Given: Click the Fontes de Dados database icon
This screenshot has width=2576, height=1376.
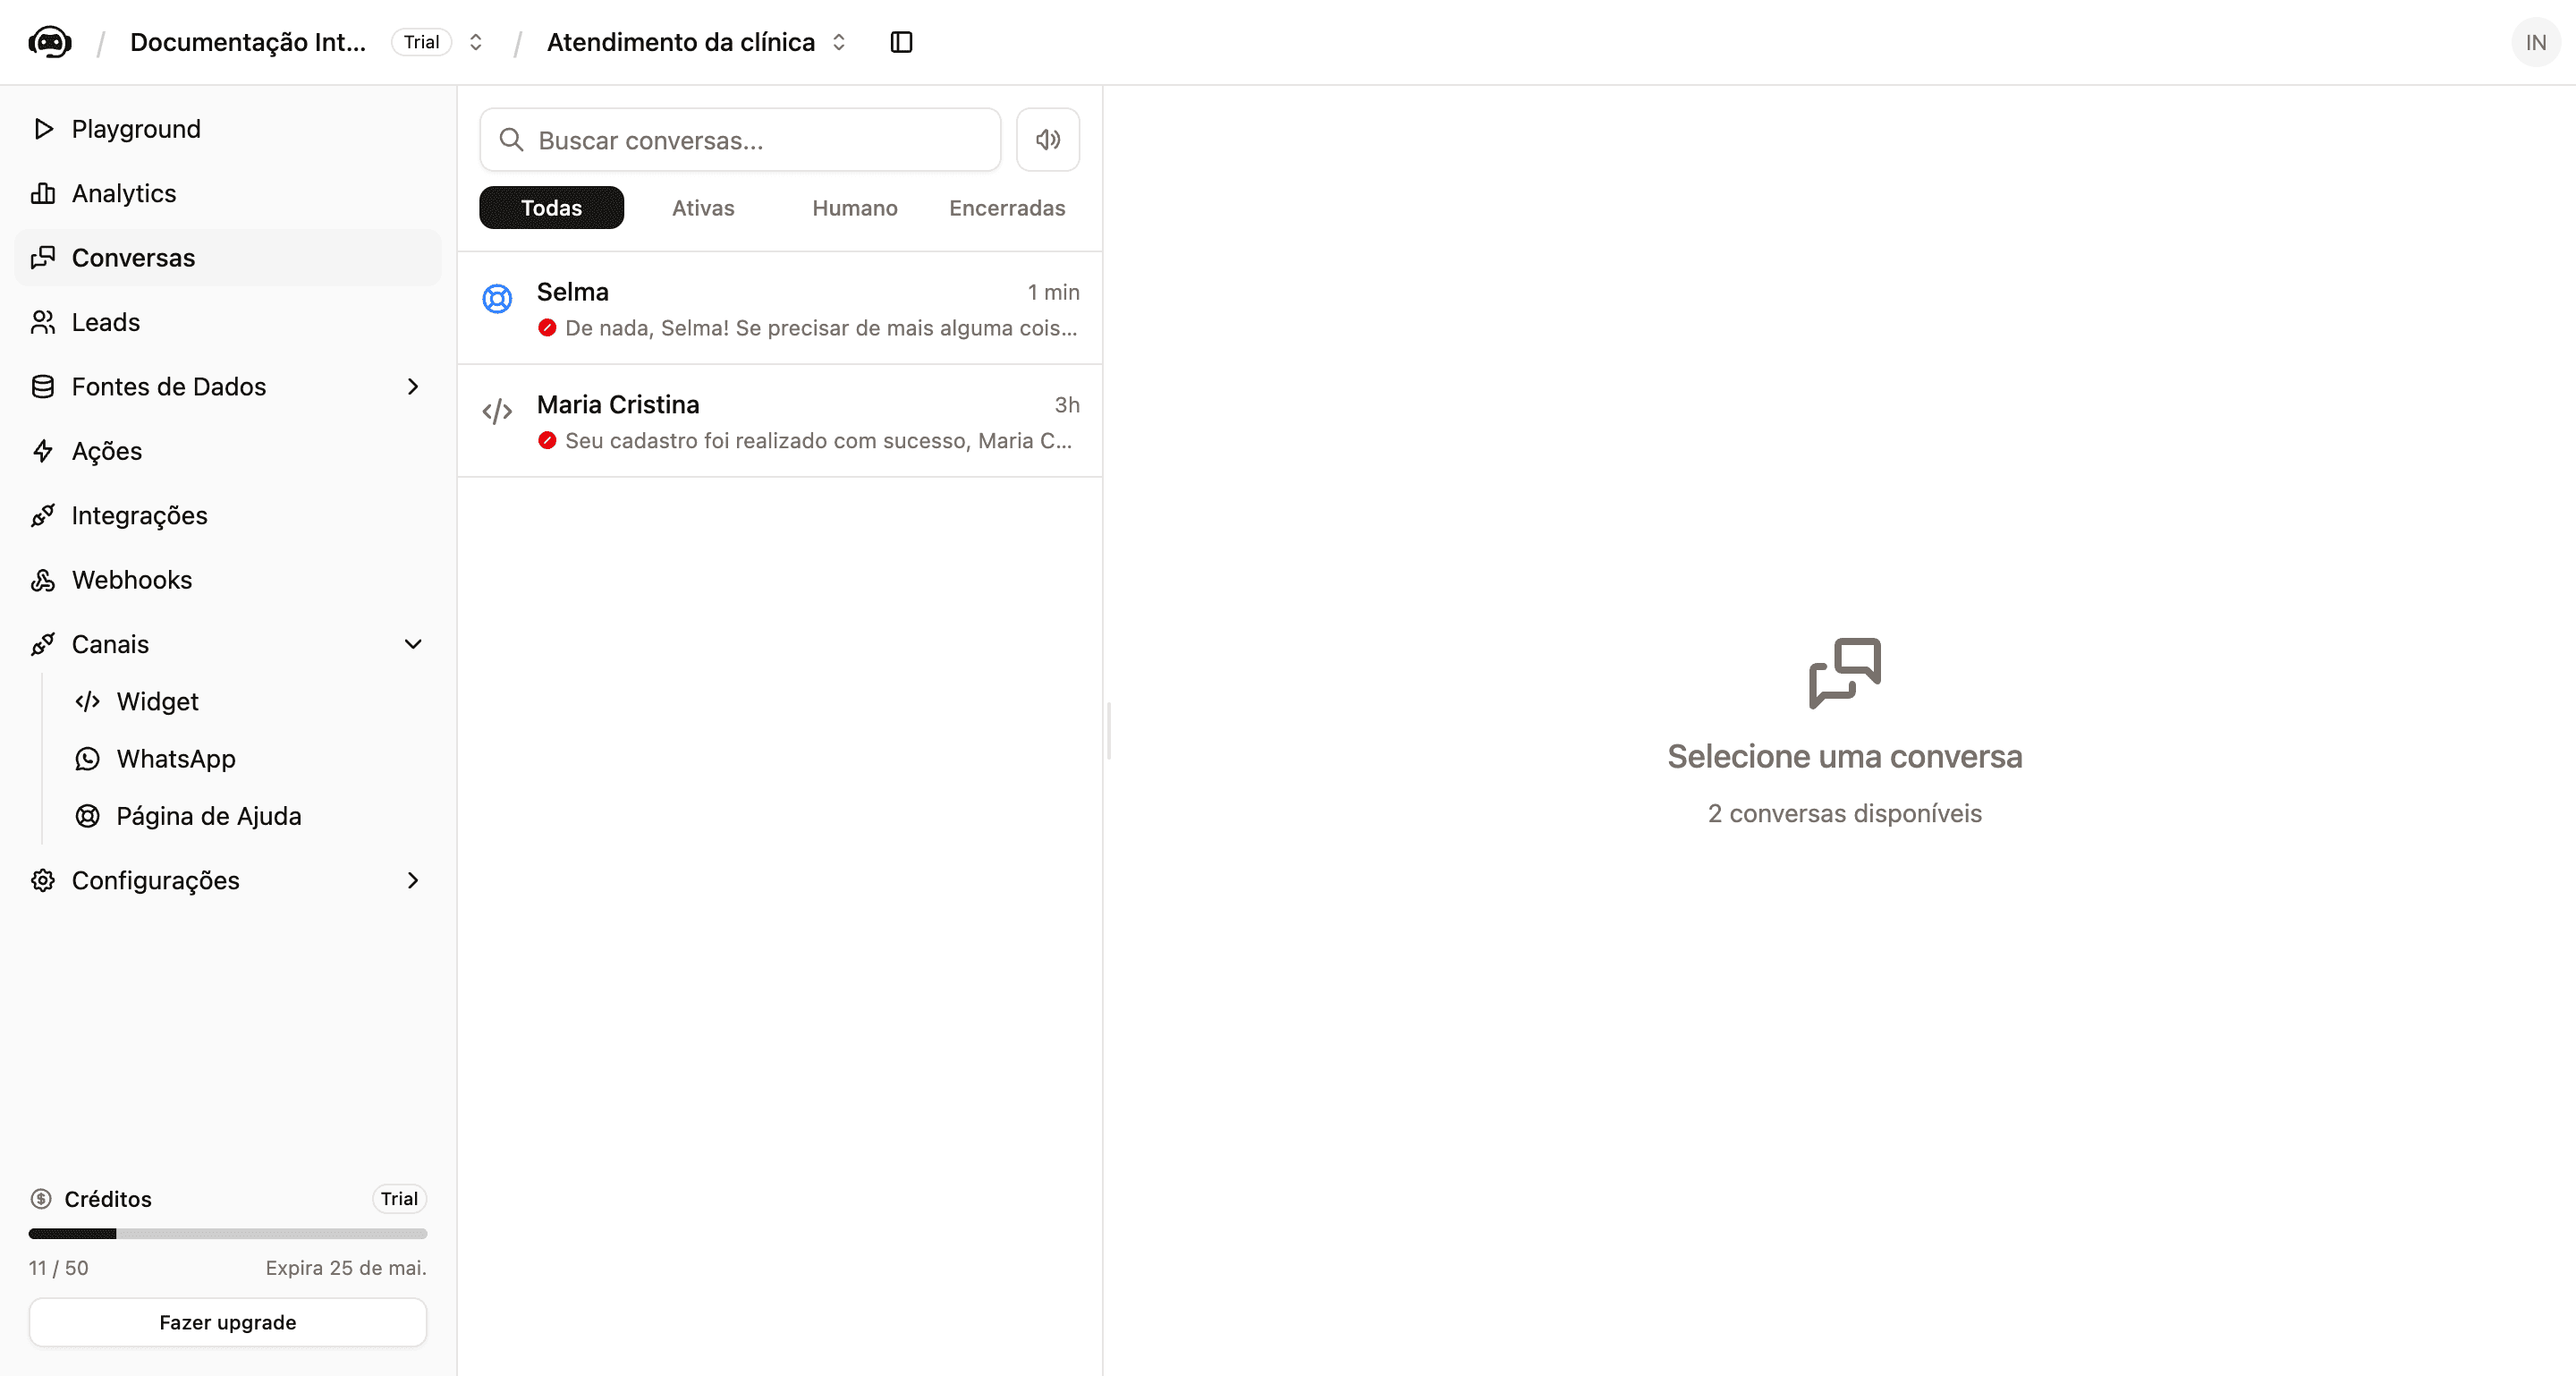Looking at the screenshot, I should pyautogui.click(x=43, y=387).
